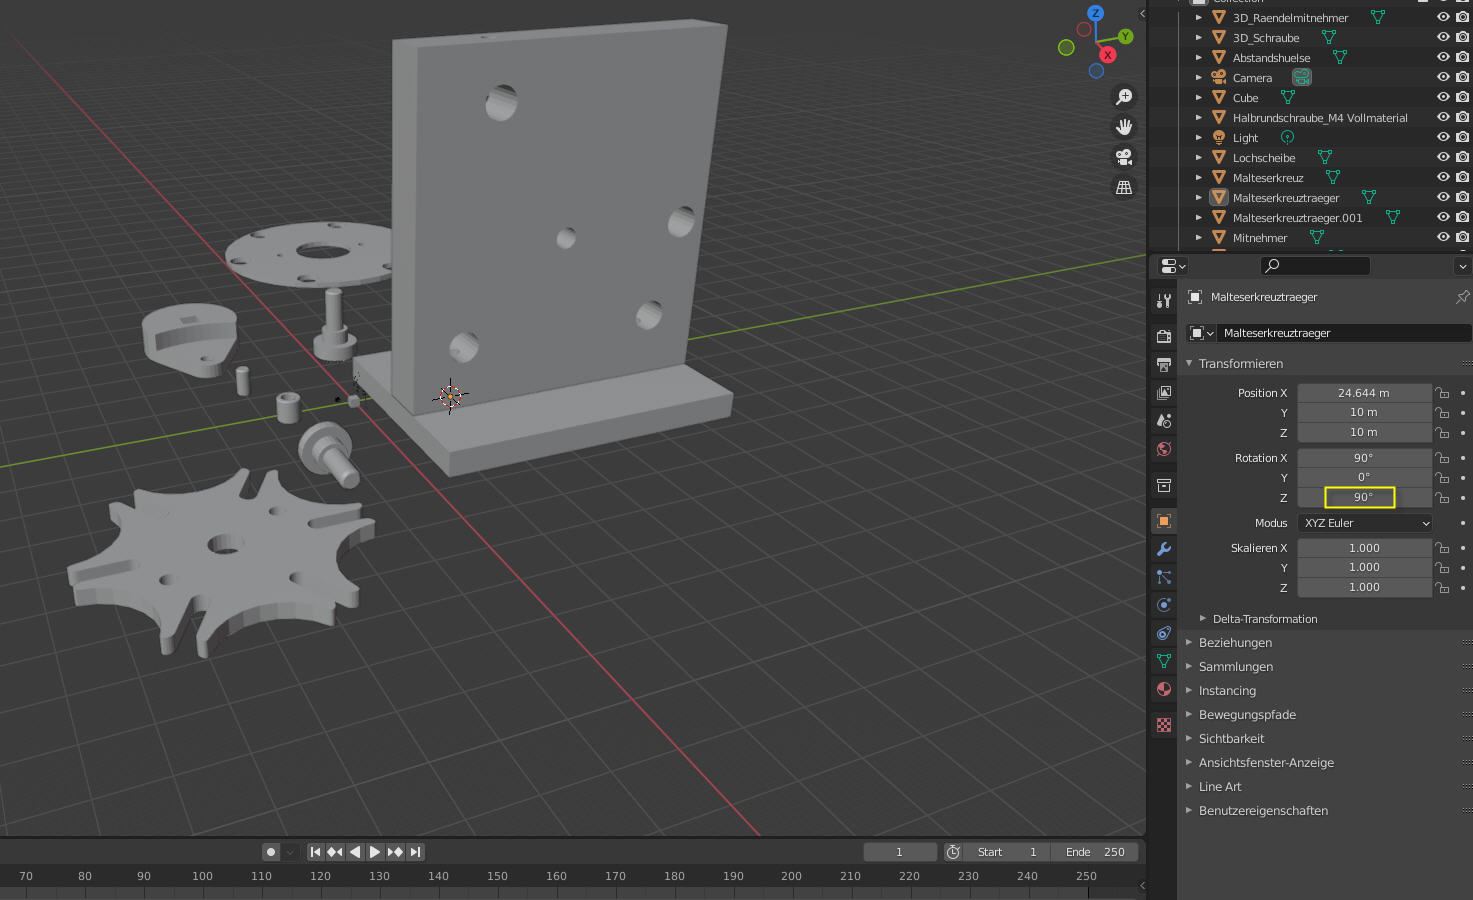1473x900 pixels.
Task: Expand Abstandshuelse tree row
Action: tap(1199, 57)
